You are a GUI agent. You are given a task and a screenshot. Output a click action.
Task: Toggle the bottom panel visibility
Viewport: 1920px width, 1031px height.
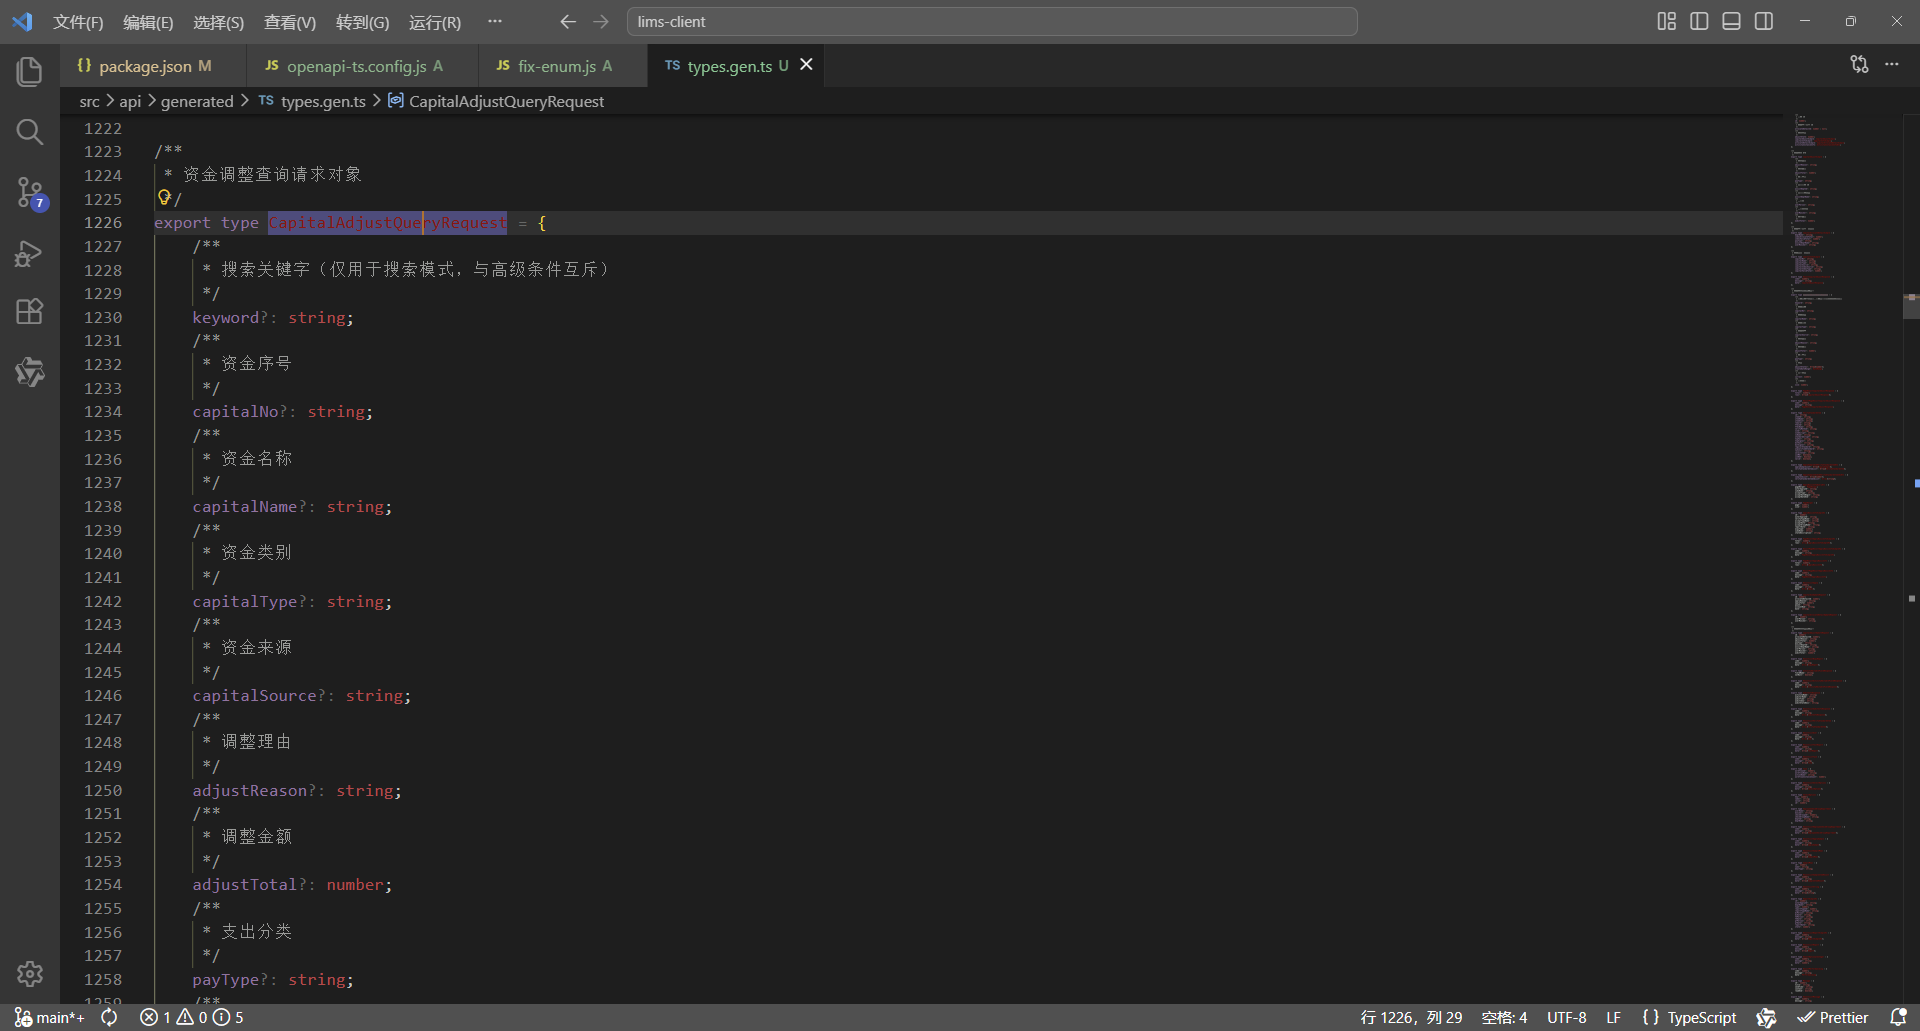point(1732,21)
